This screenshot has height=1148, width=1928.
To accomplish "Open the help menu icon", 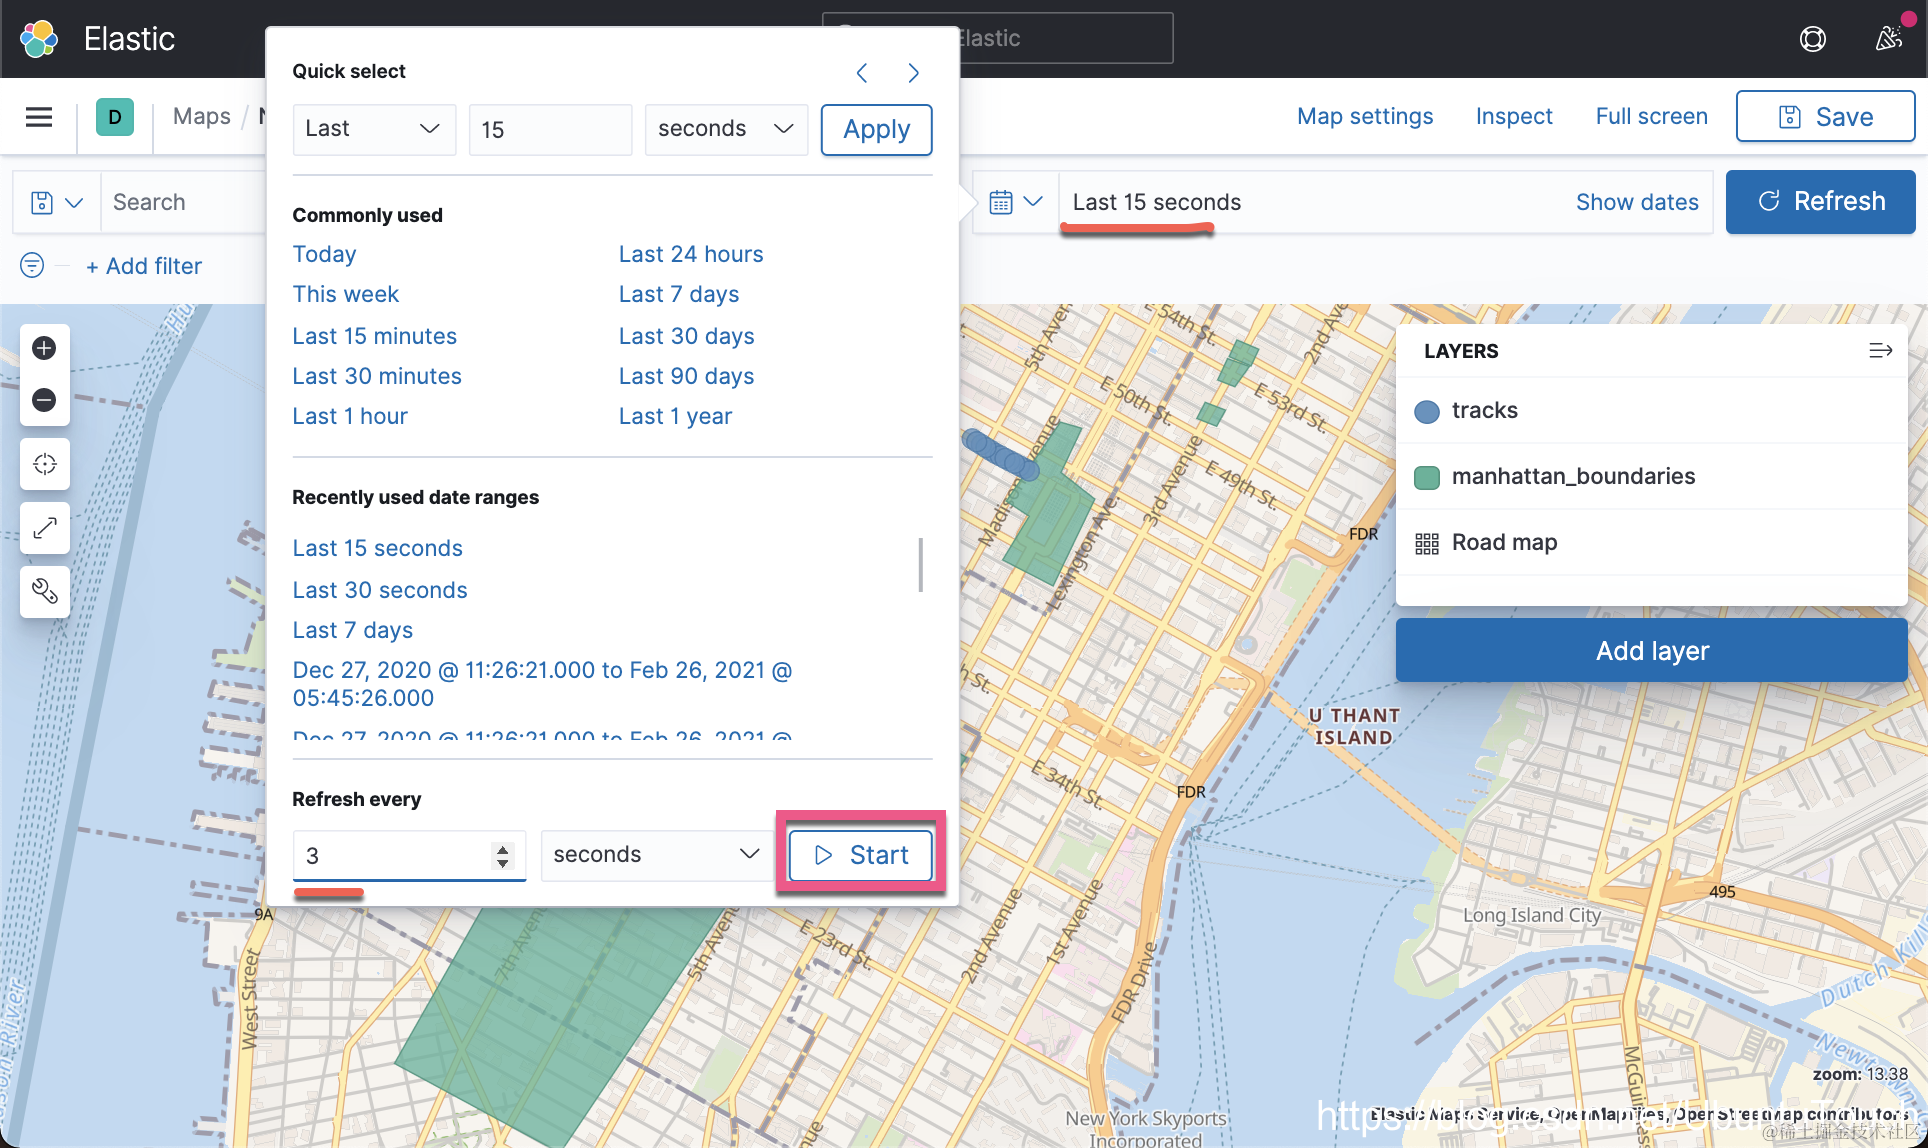I will [x=1812, y=39].
